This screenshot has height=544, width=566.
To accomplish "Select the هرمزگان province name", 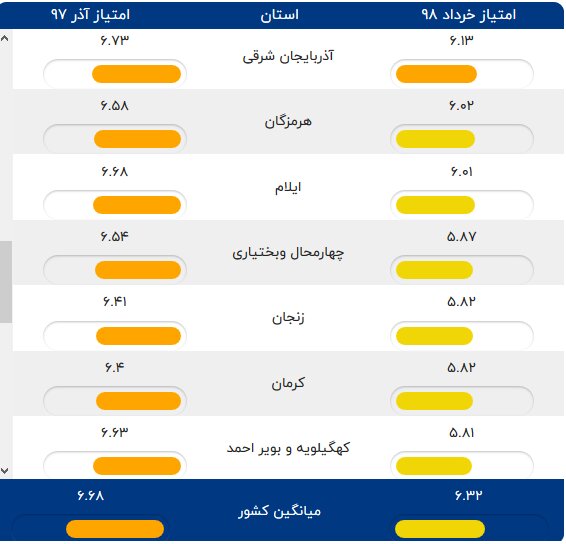I will (288, 122).
